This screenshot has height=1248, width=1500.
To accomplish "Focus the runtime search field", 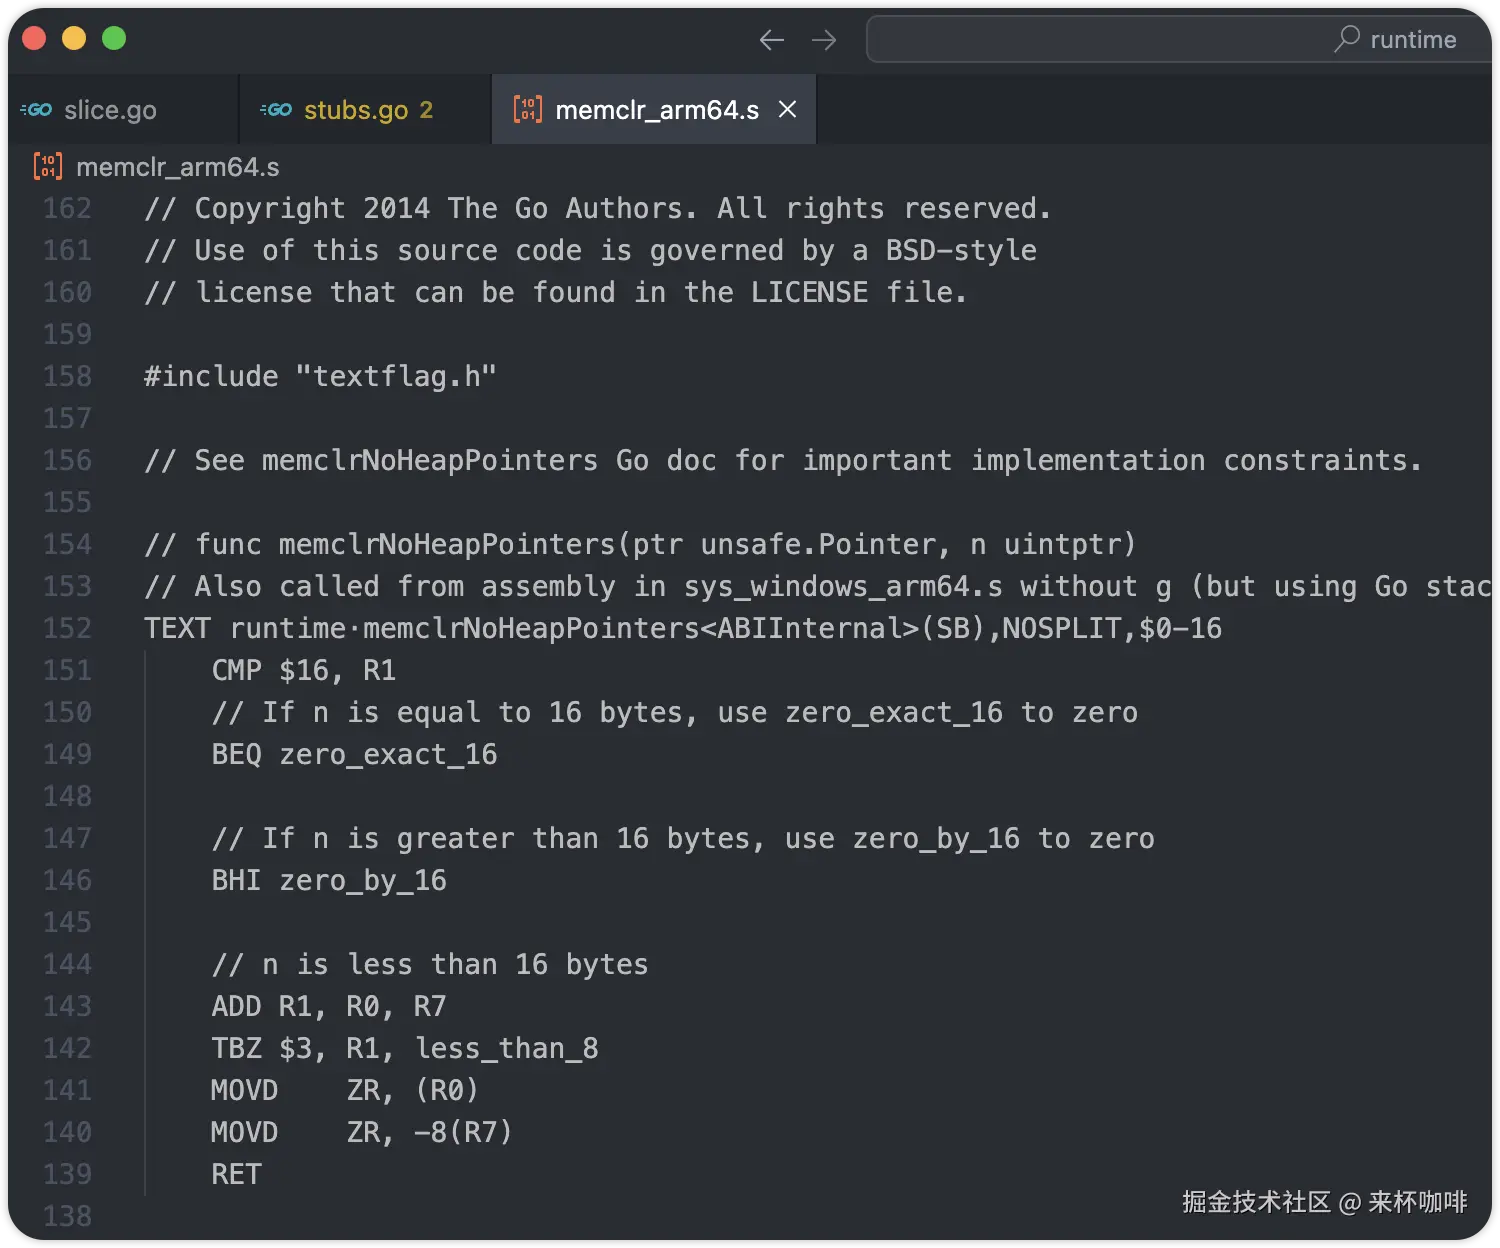I will click(x=1100, y=40).
